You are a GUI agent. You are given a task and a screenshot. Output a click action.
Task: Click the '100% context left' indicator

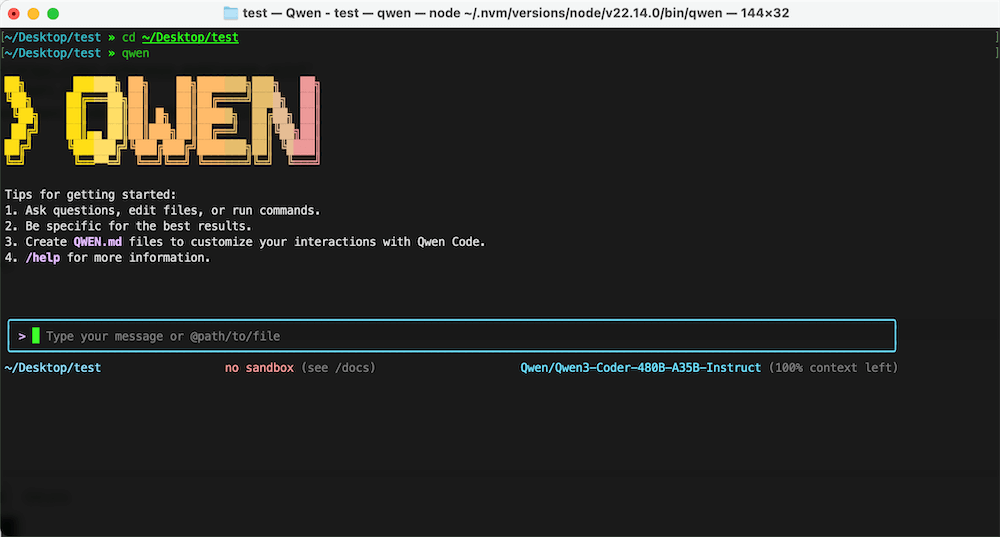click(833, 368)
